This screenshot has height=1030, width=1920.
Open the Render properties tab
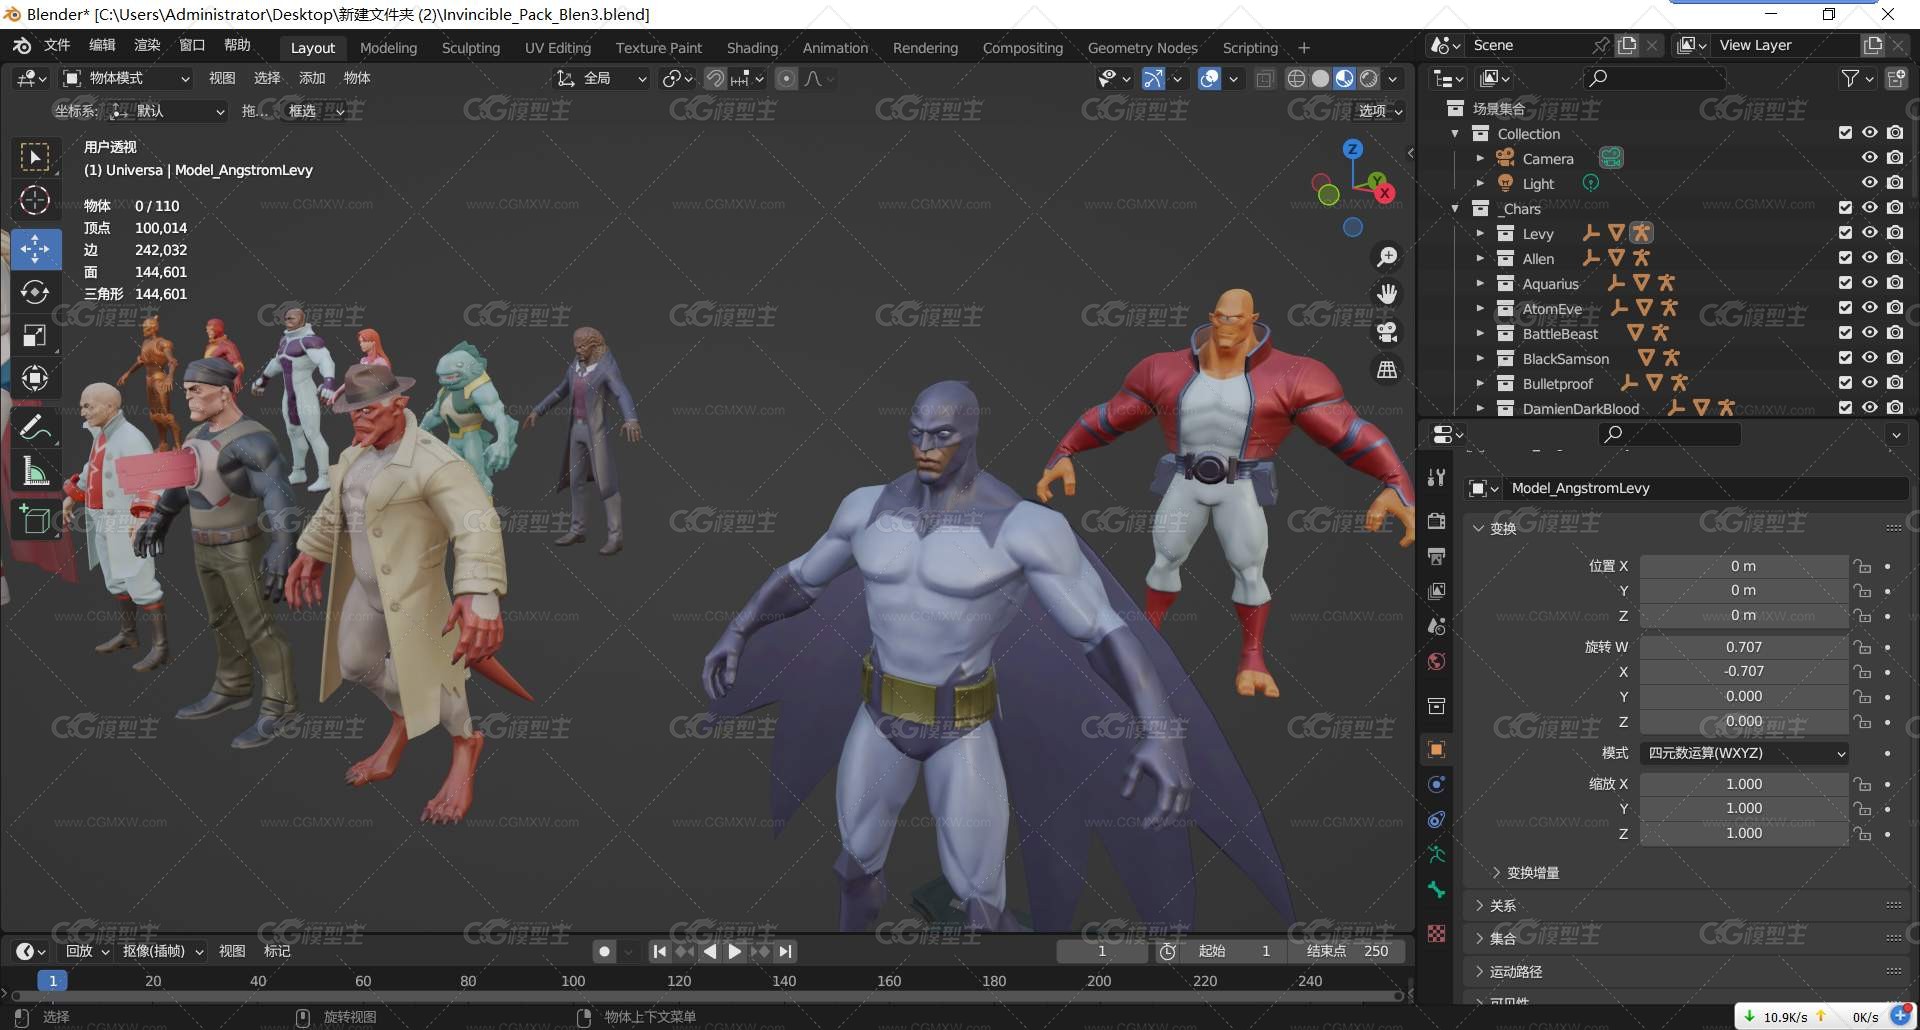(x=1437, y=521)
